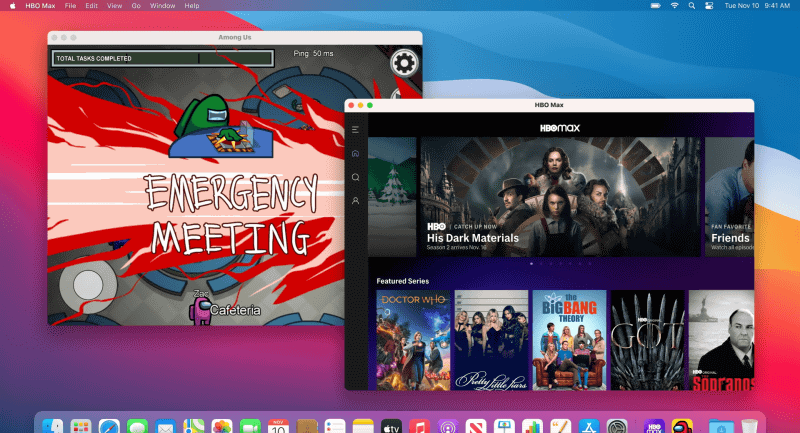Open the Game of Thrones poster

[647, 340]
